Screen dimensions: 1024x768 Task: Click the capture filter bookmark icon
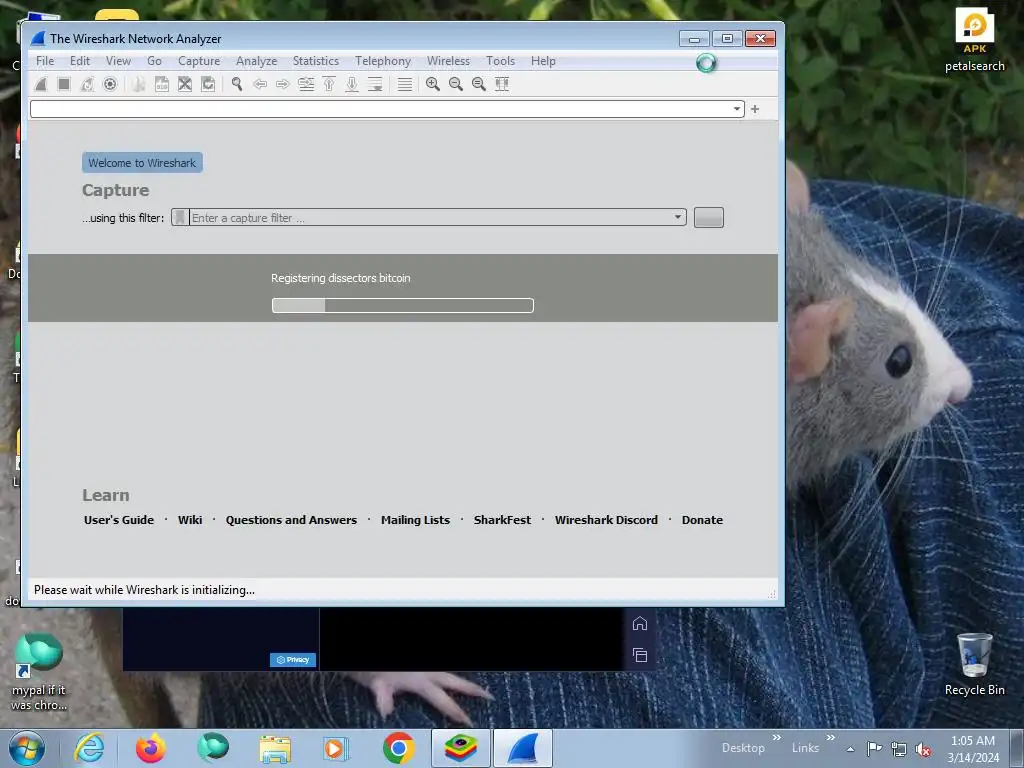coord(180,217)
